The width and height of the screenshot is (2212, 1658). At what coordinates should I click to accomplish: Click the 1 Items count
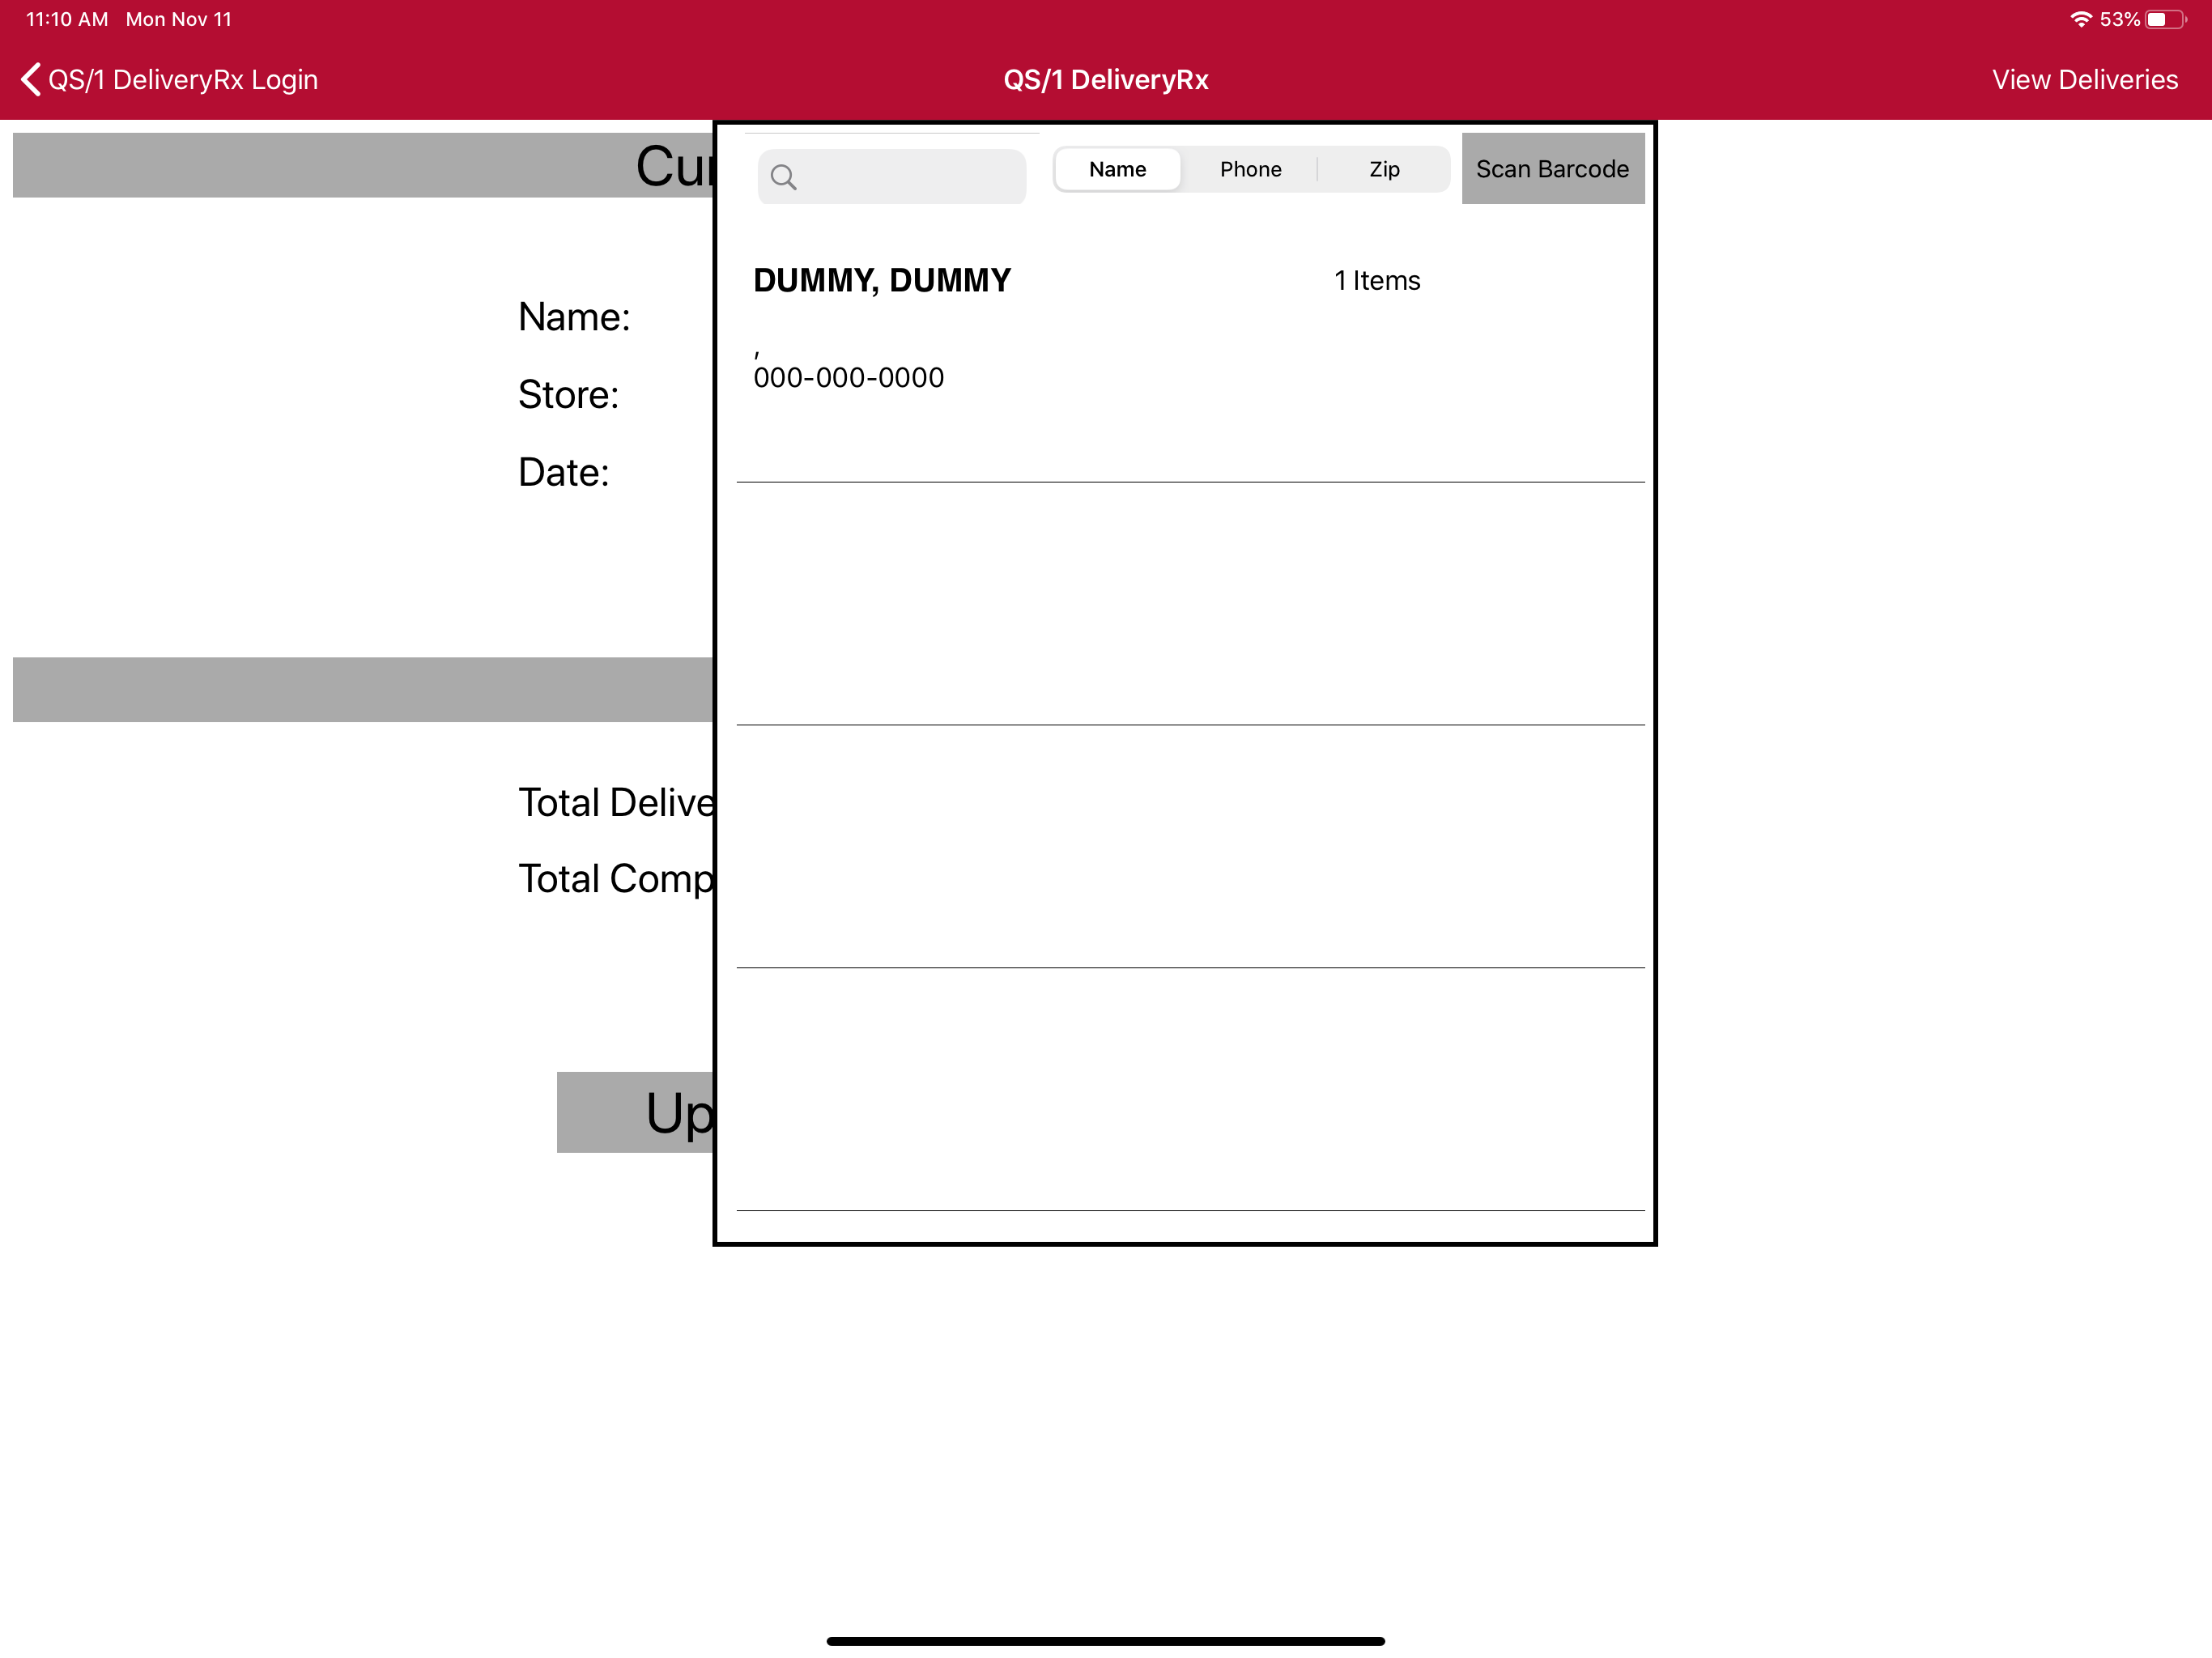(x=1377, y=281)
